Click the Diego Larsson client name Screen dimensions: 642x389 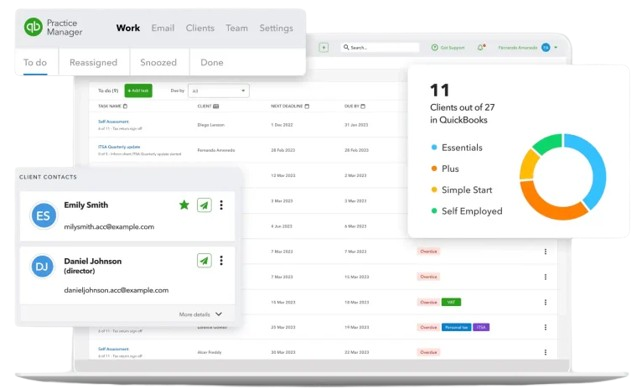[x=210, y=125]
